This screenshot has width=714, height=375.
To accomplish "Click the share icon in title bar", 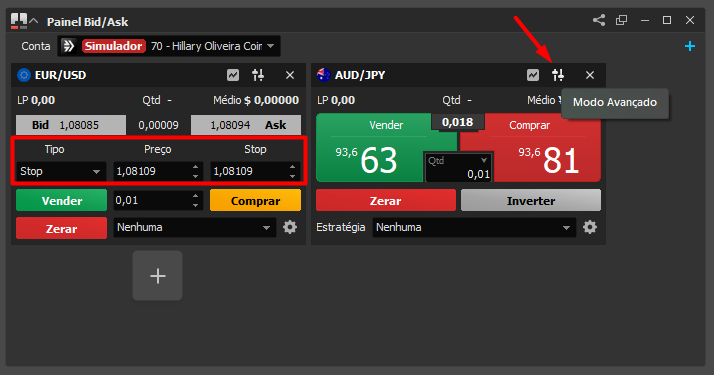I will coord(599,20).
